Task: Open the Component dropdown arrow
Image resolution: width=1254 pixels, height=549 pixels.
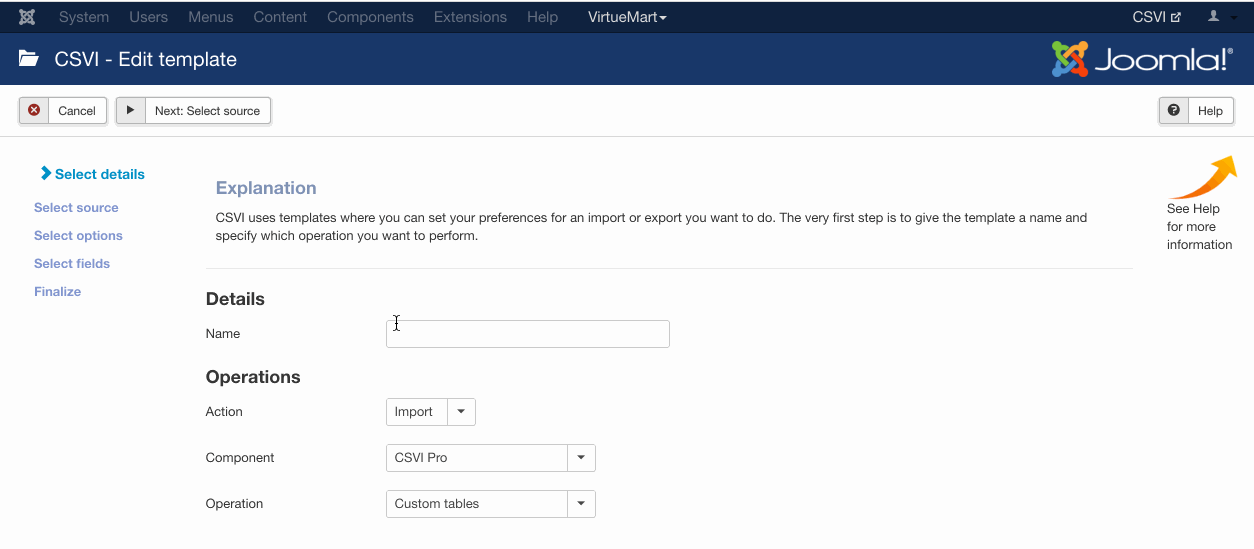Action: tap(581, 458)
